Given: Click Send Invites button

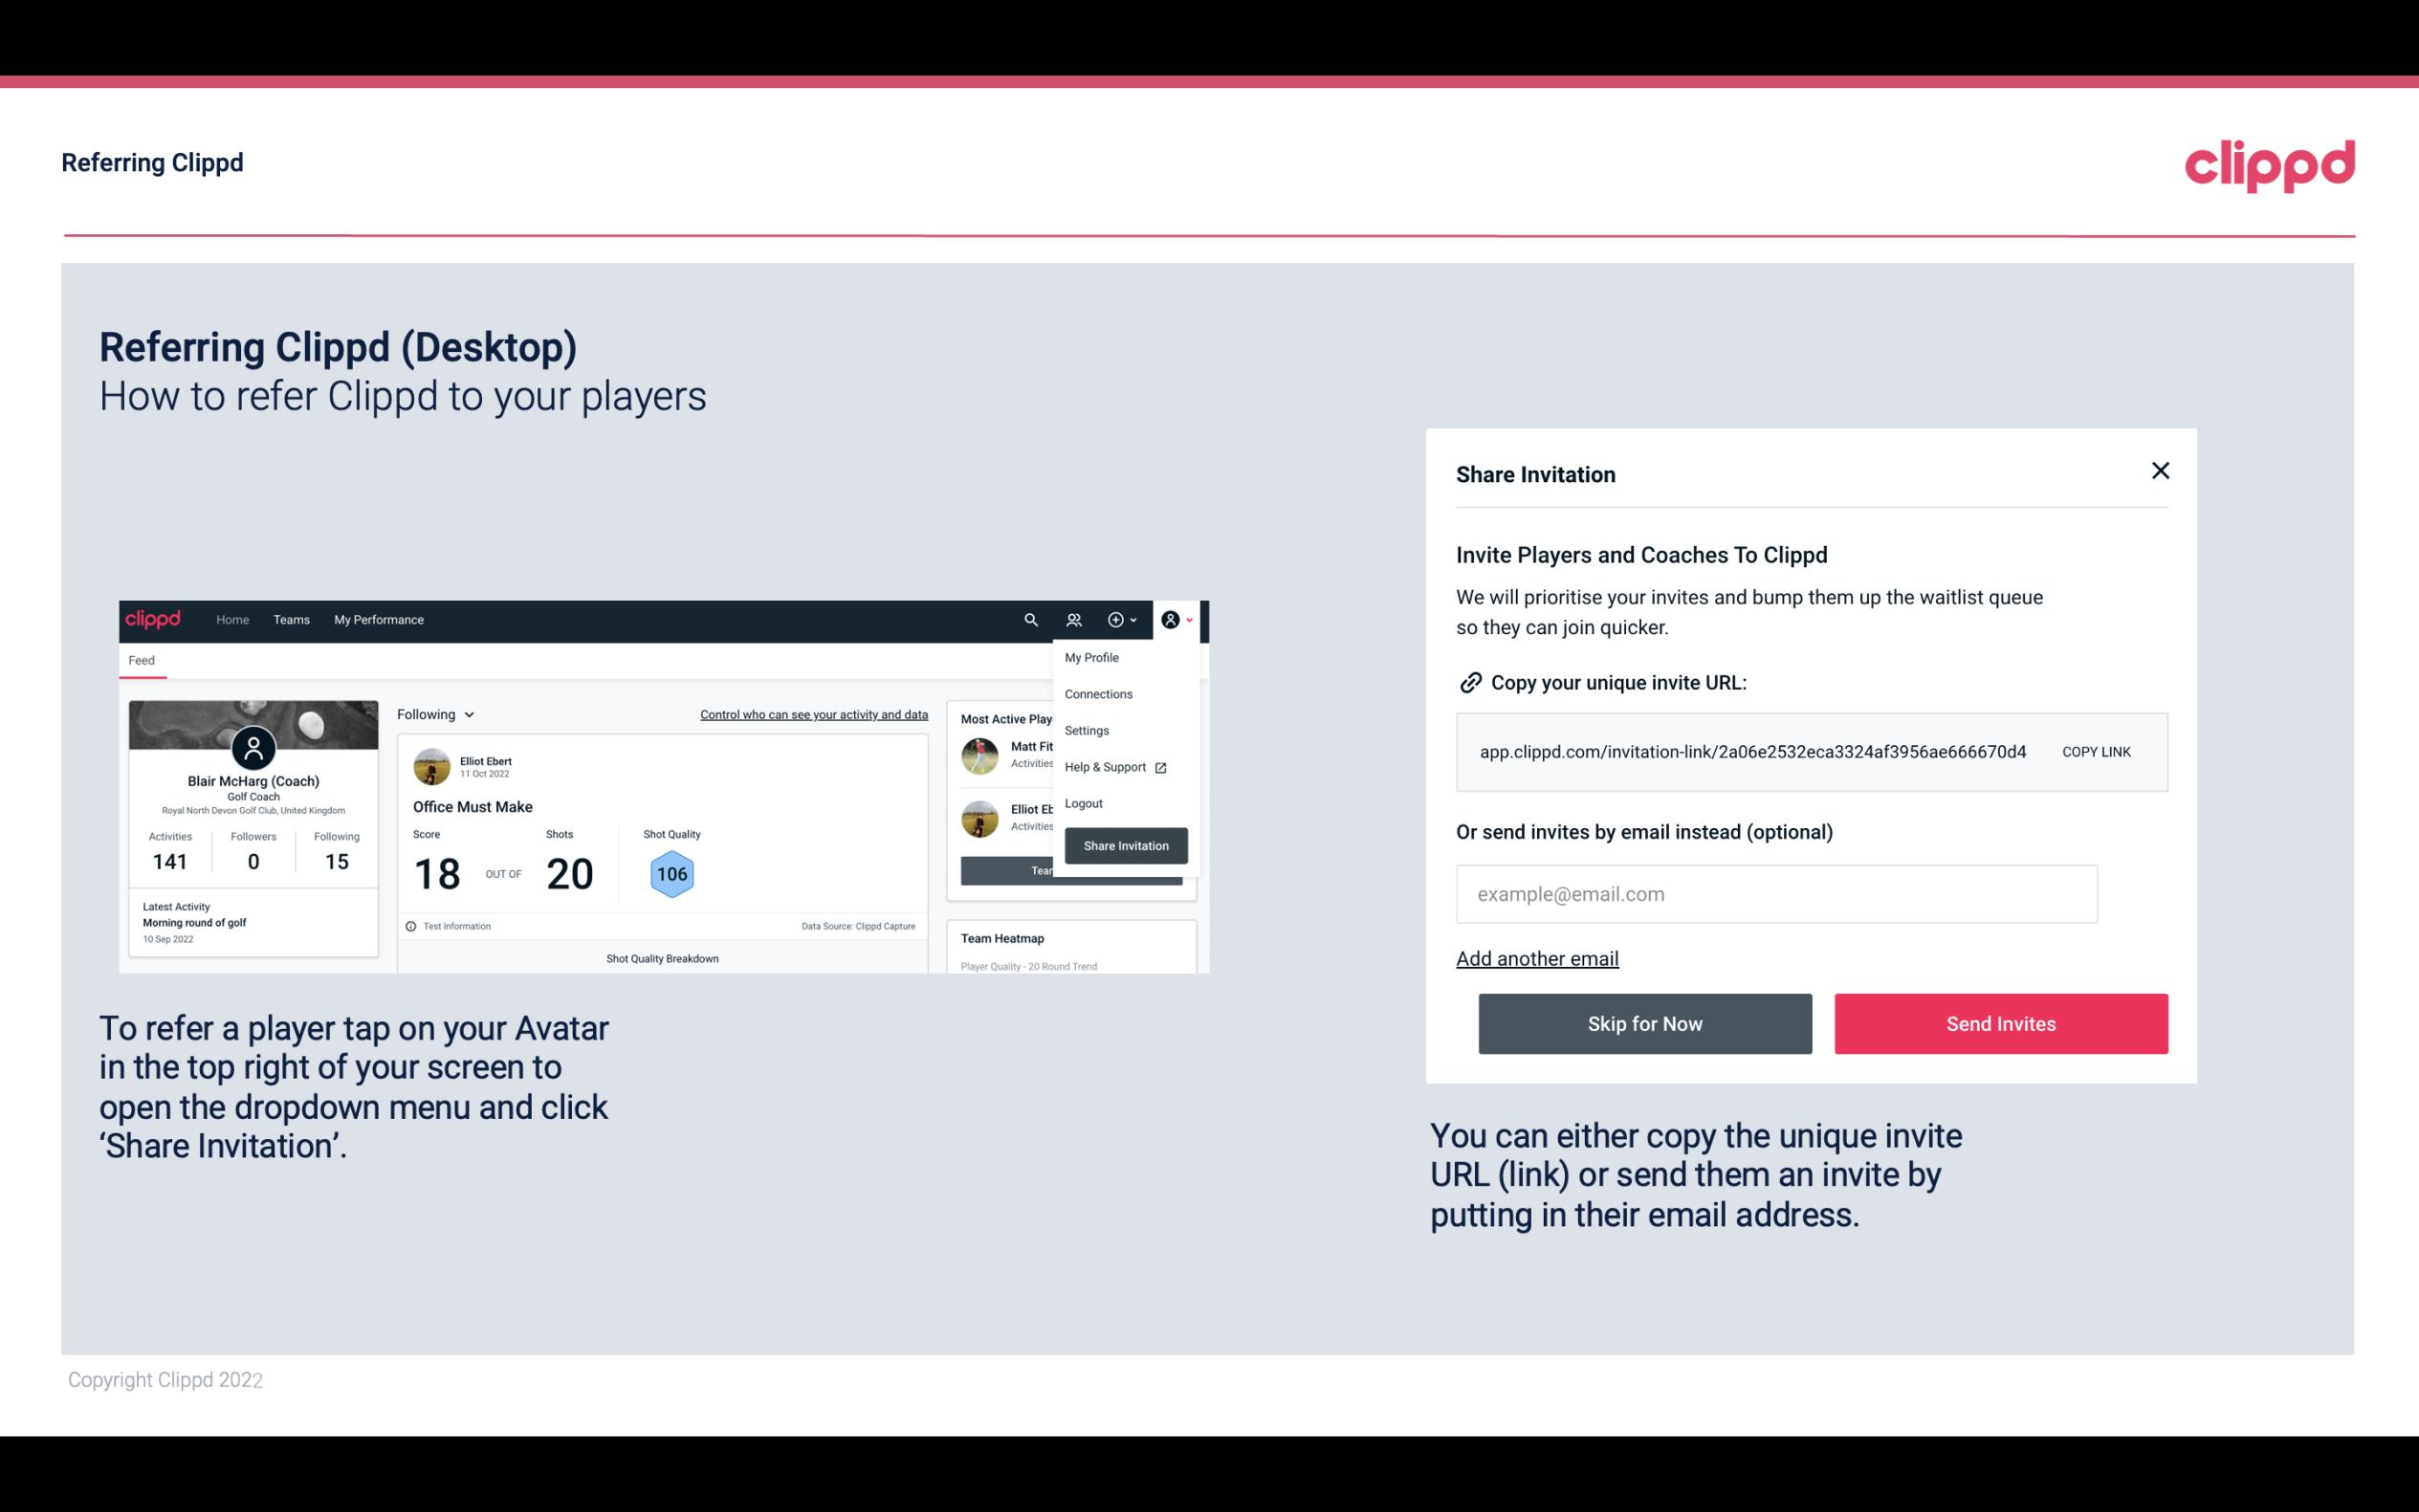Looking at the screenshot, I should (1999, 1022).
